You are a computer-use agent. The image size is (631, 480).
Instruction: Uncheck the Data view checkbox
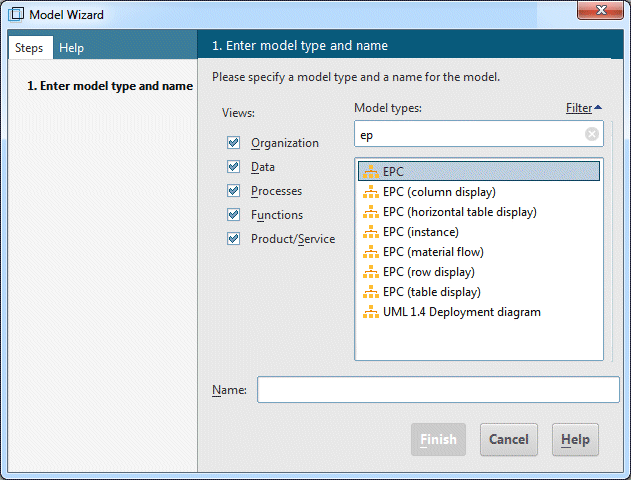coord(233,166)
